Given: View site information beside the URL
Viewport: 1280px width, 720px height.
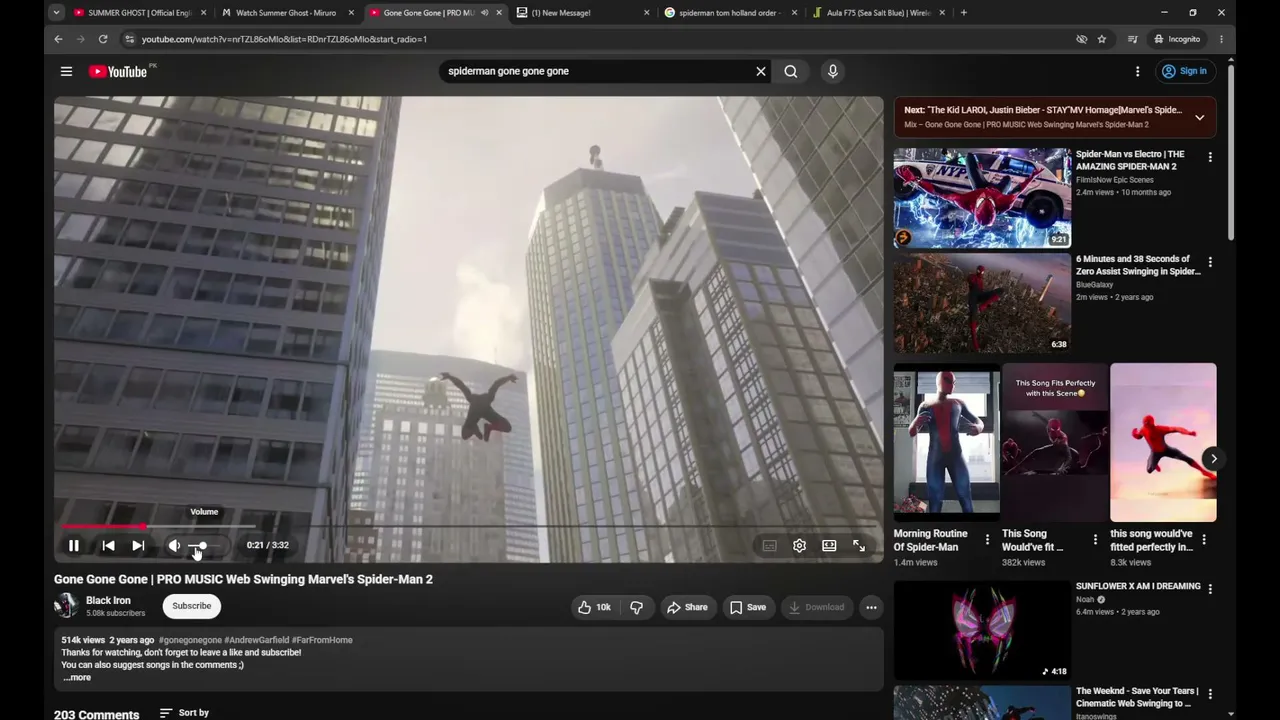Looking at the screenshot, I should 129,39.
